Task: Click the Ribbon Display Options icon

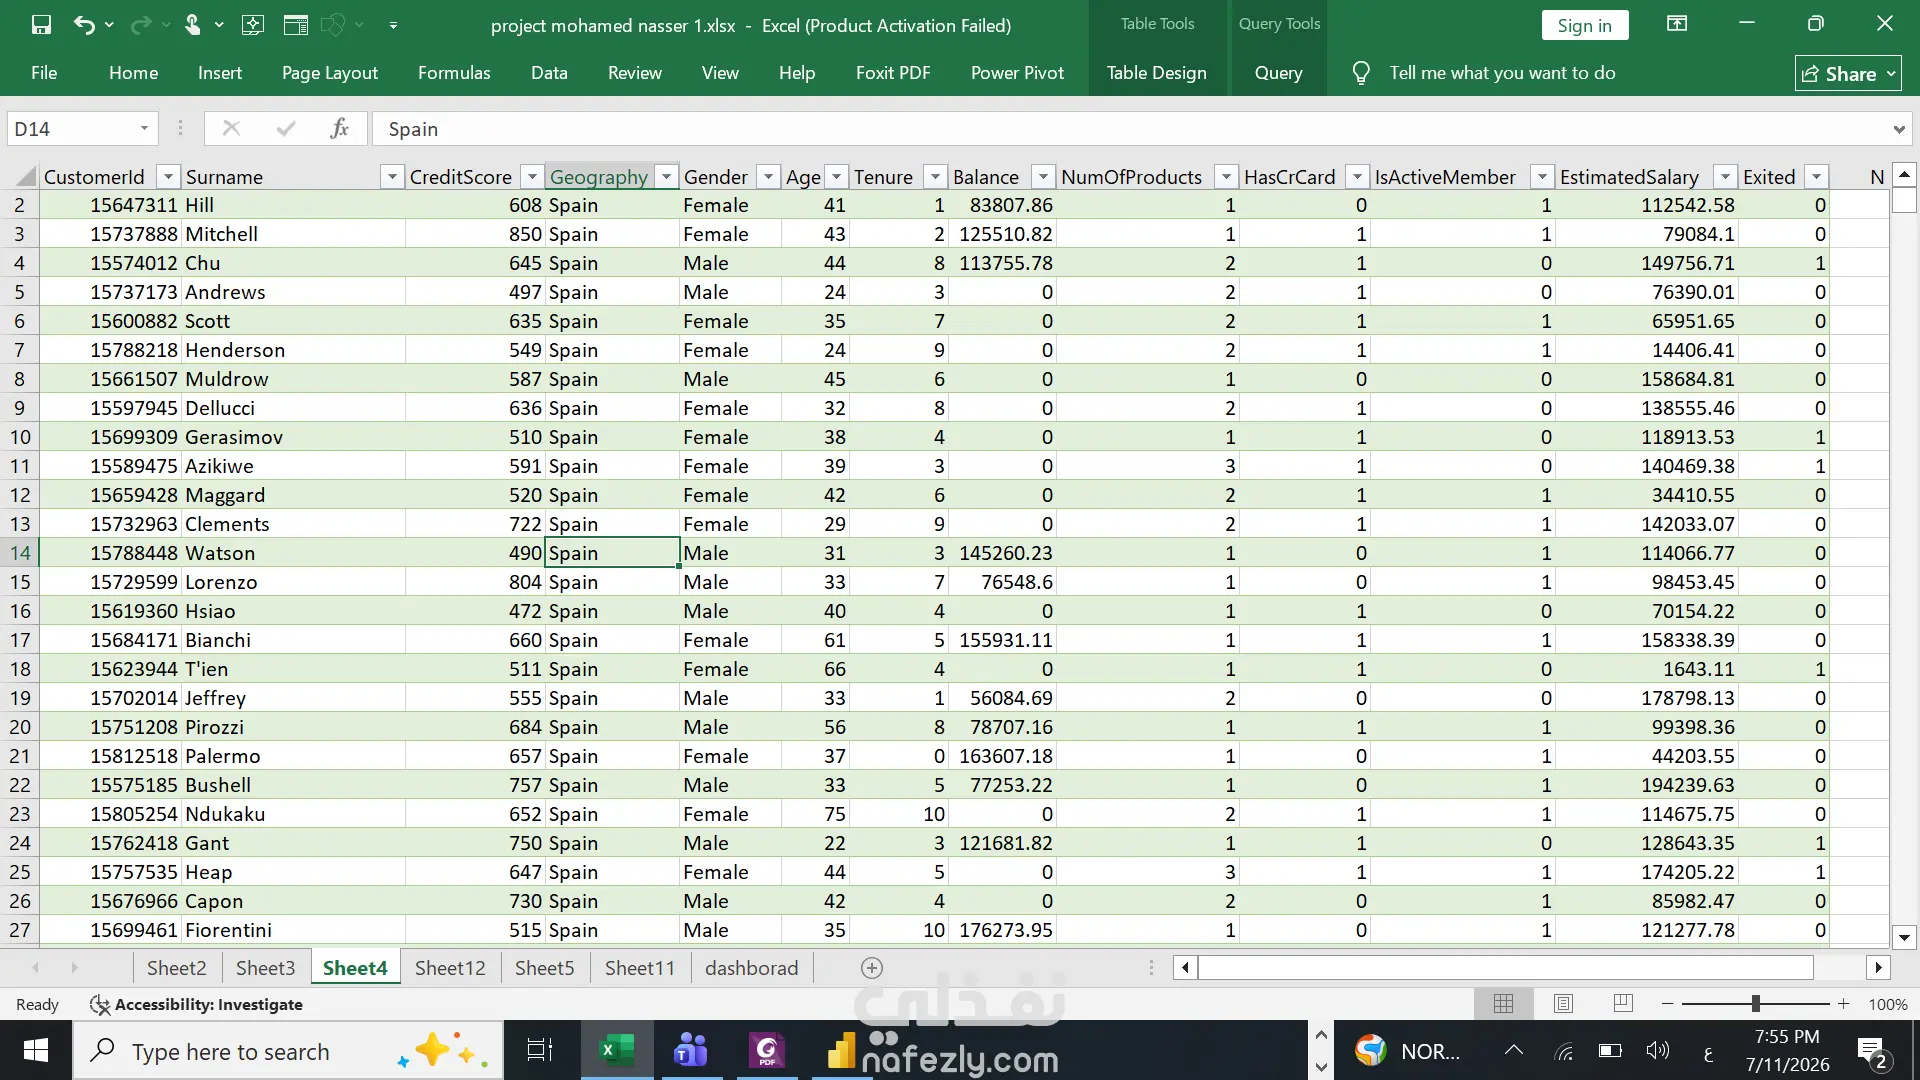Action: click(1677, 24)
